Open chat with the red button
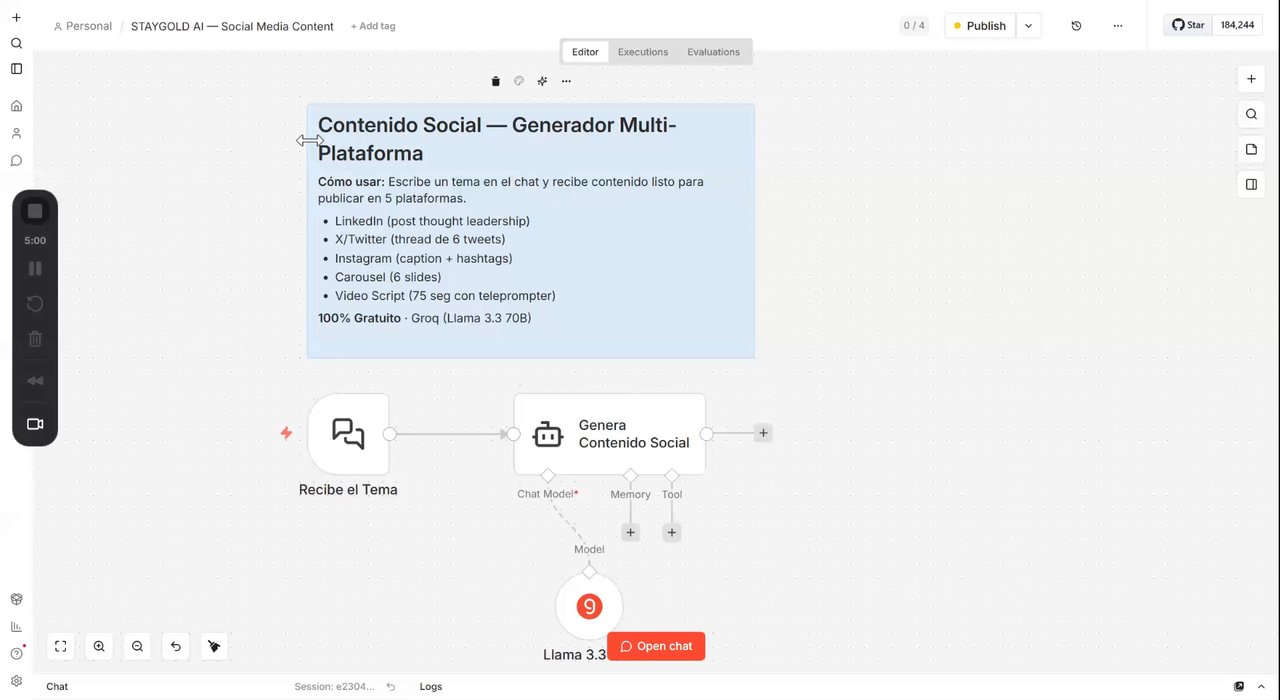The width and height of the screenshot is (1280, 700). tap(656, 646)
